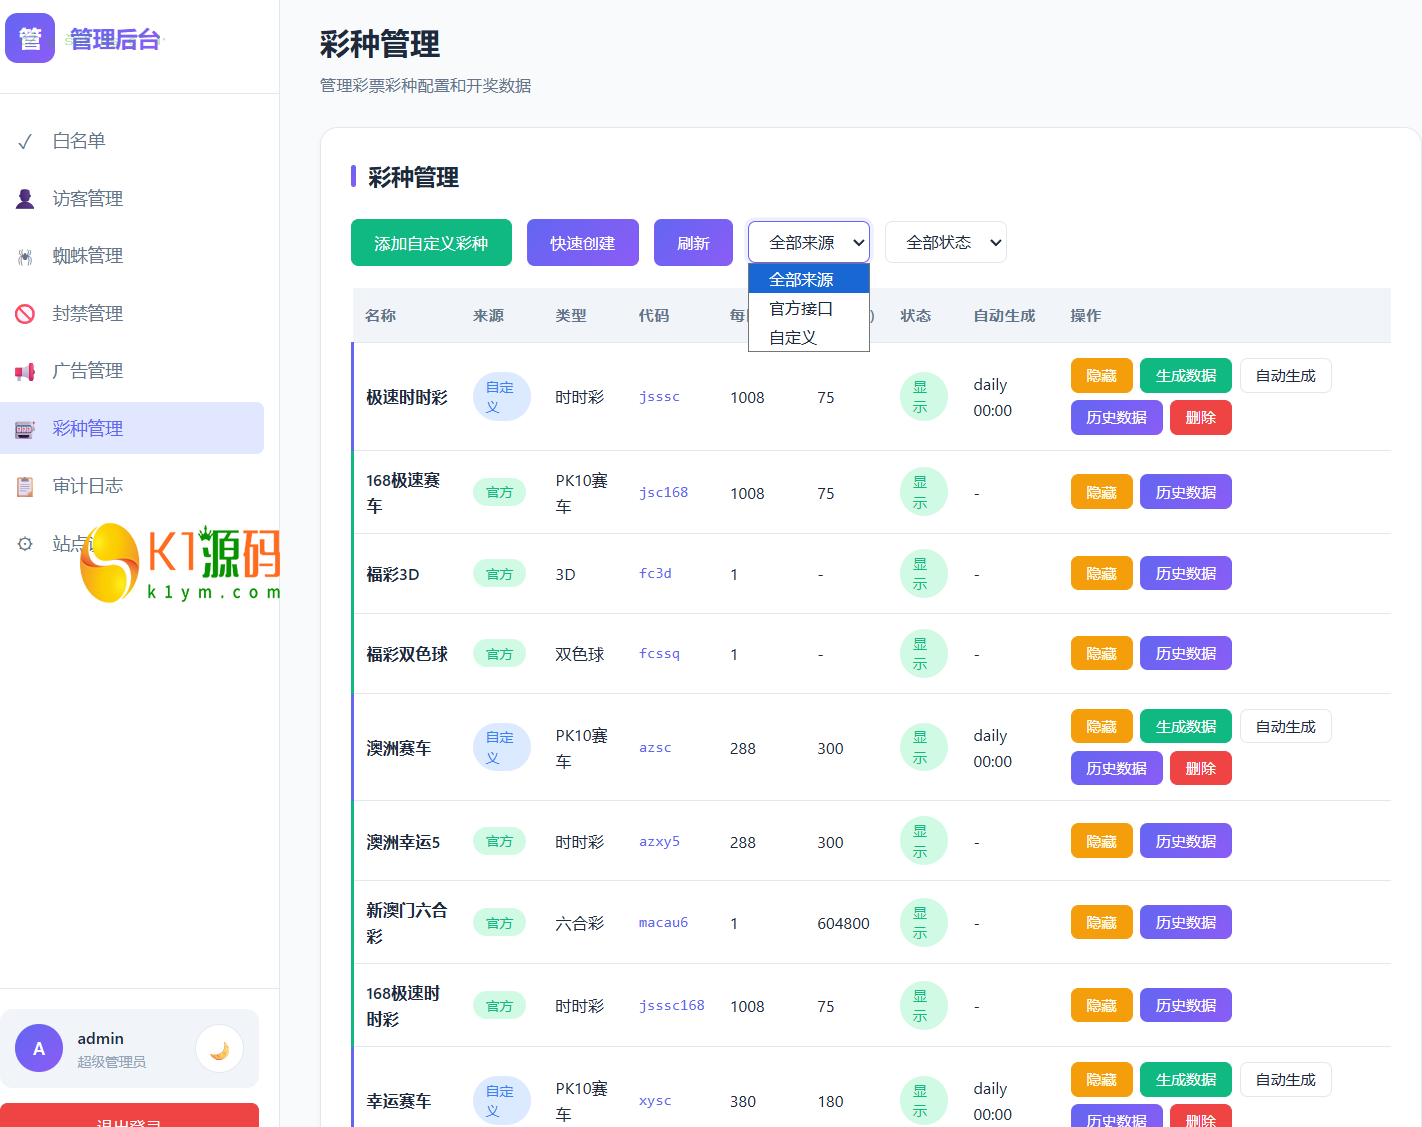Click 显示 status badge of 澳洲赛车
1422x1127 pixels.
pyautogui.click(x=923, y=748)
